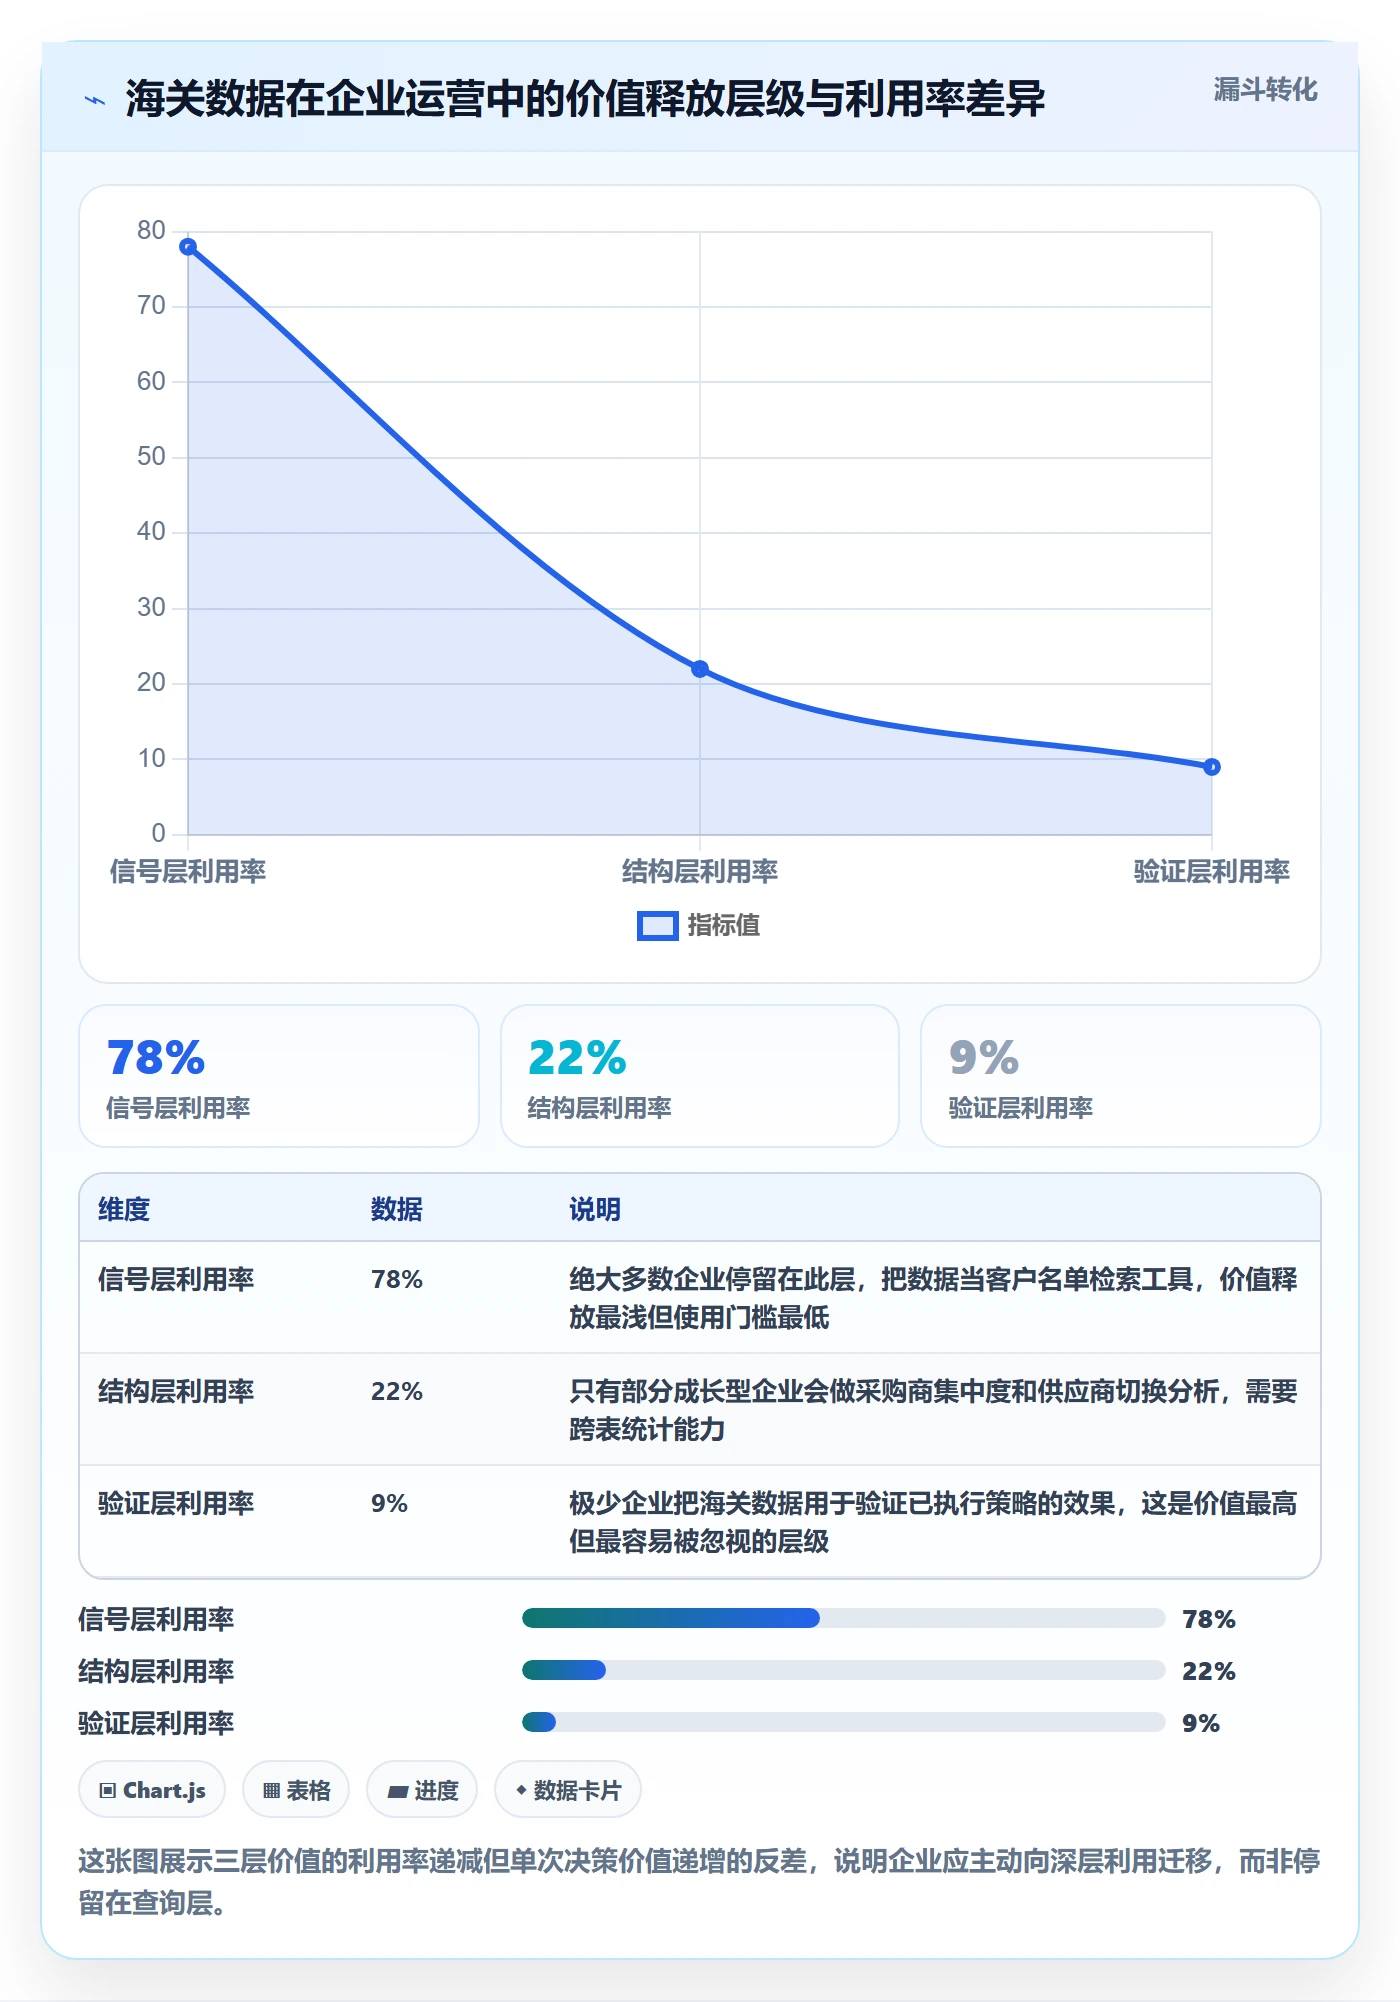
Task: Click the description starting 绝大多数企业停留在此层
Action: [x=933, y=1298]
